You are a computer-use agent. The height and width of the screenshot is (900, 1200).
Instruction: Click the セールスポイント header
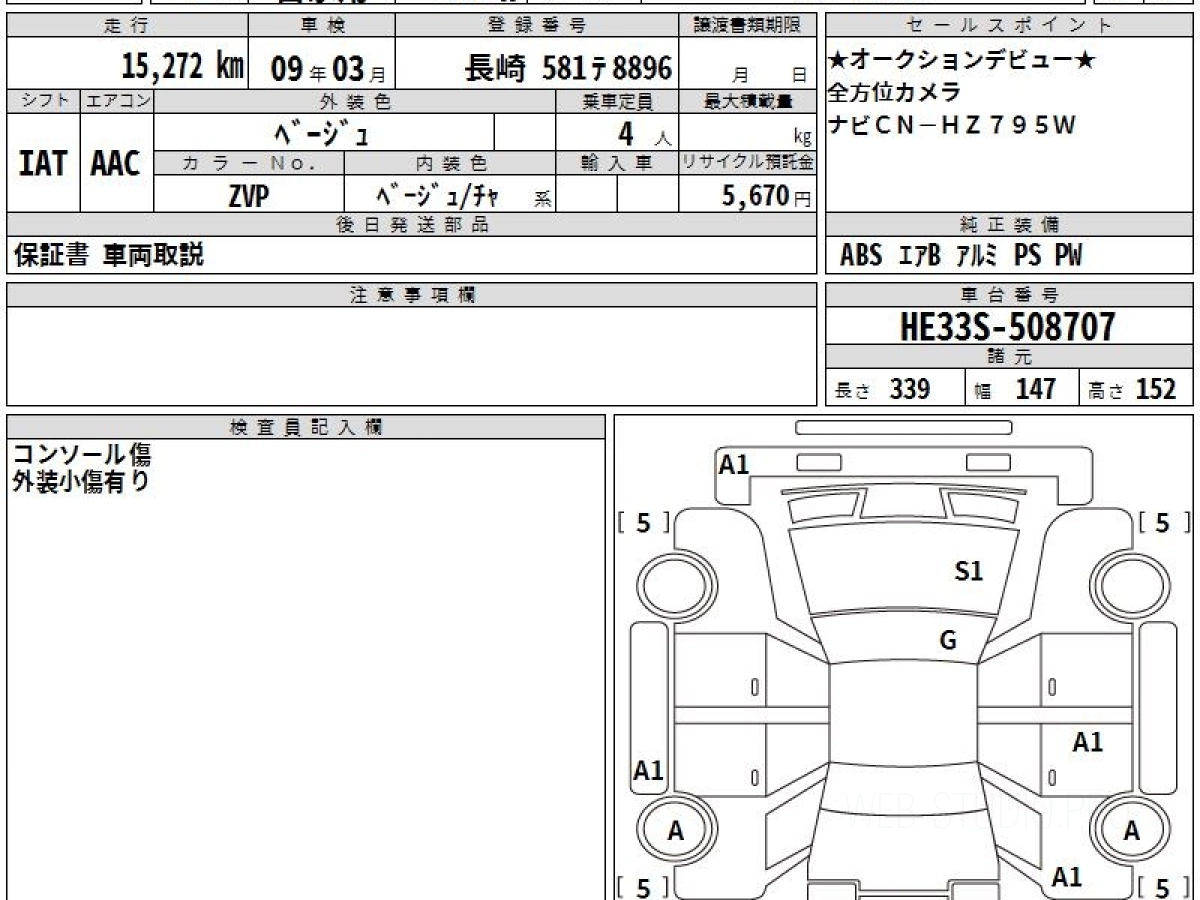(1009, 26)
